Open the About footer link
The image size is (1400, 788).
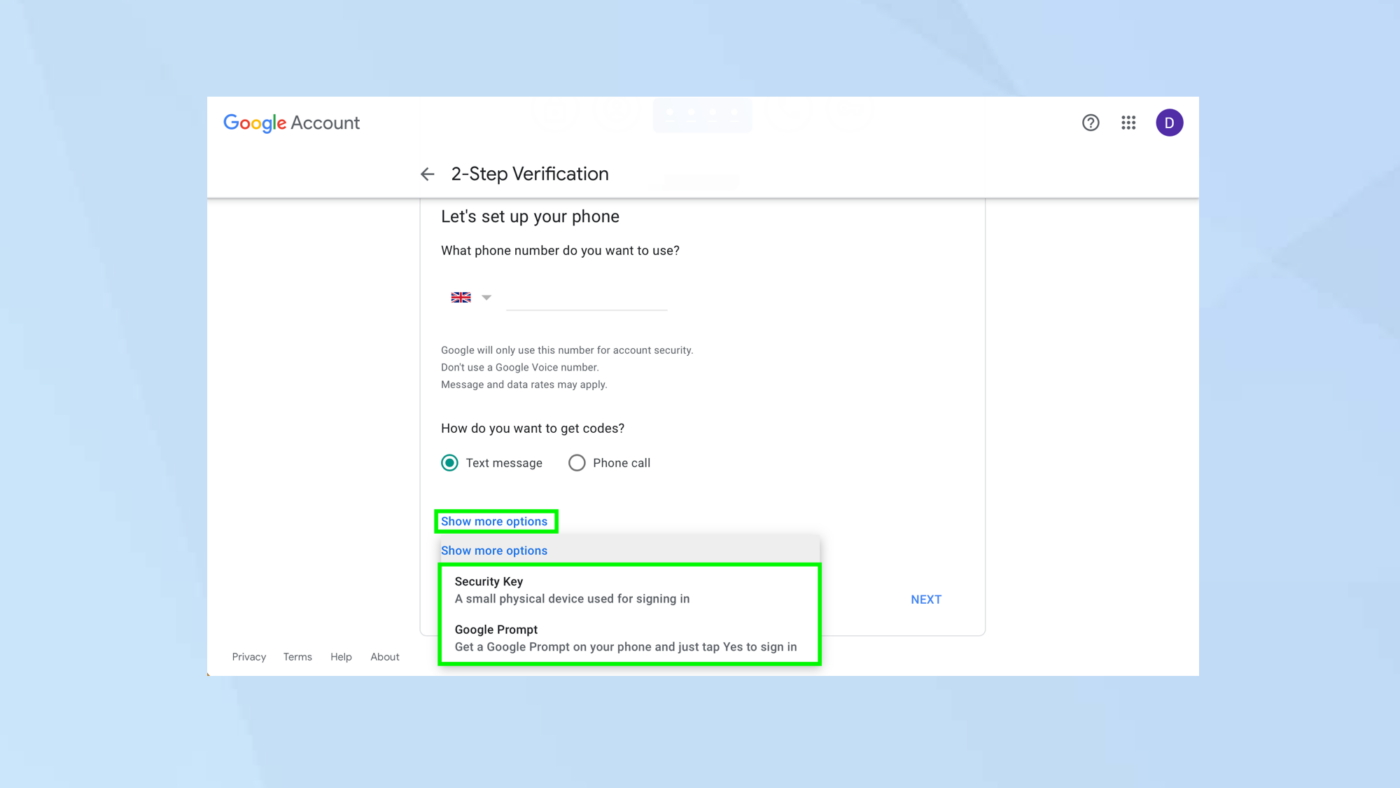[x=385, y=657]
